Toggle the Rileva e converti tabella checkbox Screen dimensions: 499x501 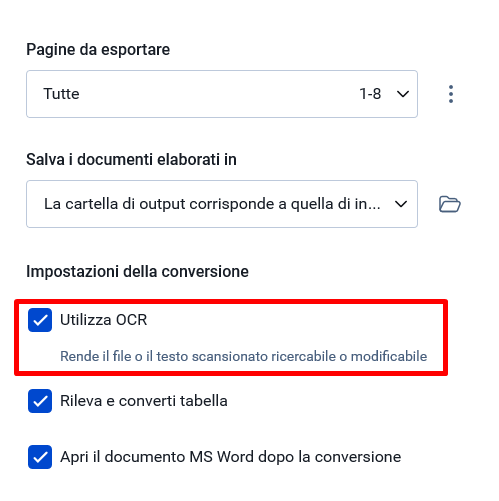(x=40, y=401)
